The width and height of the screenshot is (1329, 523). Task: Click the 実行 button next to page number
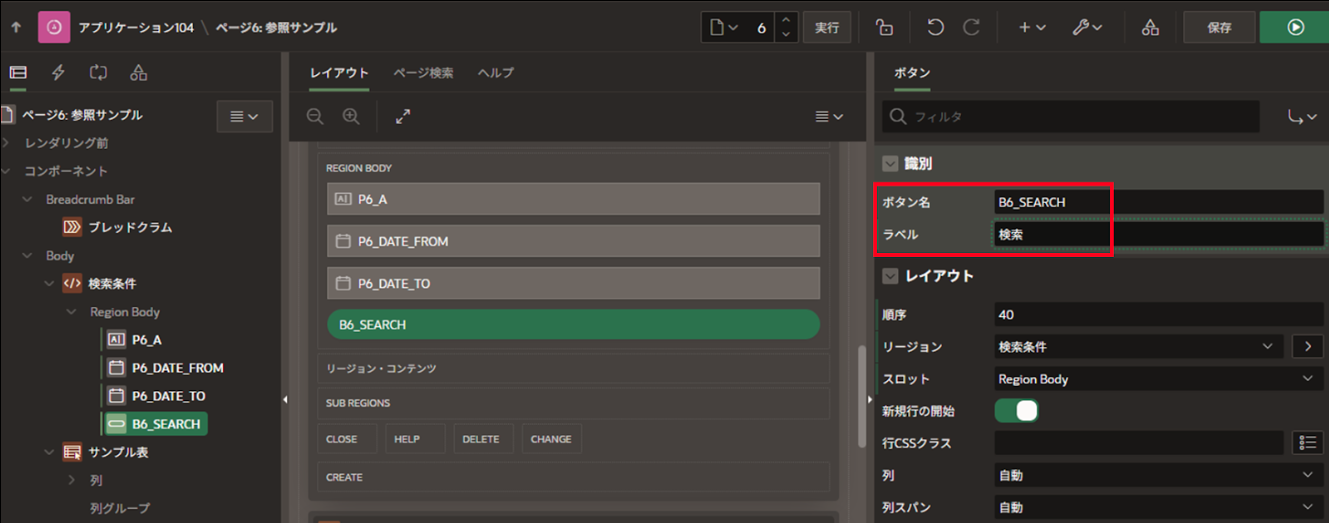[827, 28]
